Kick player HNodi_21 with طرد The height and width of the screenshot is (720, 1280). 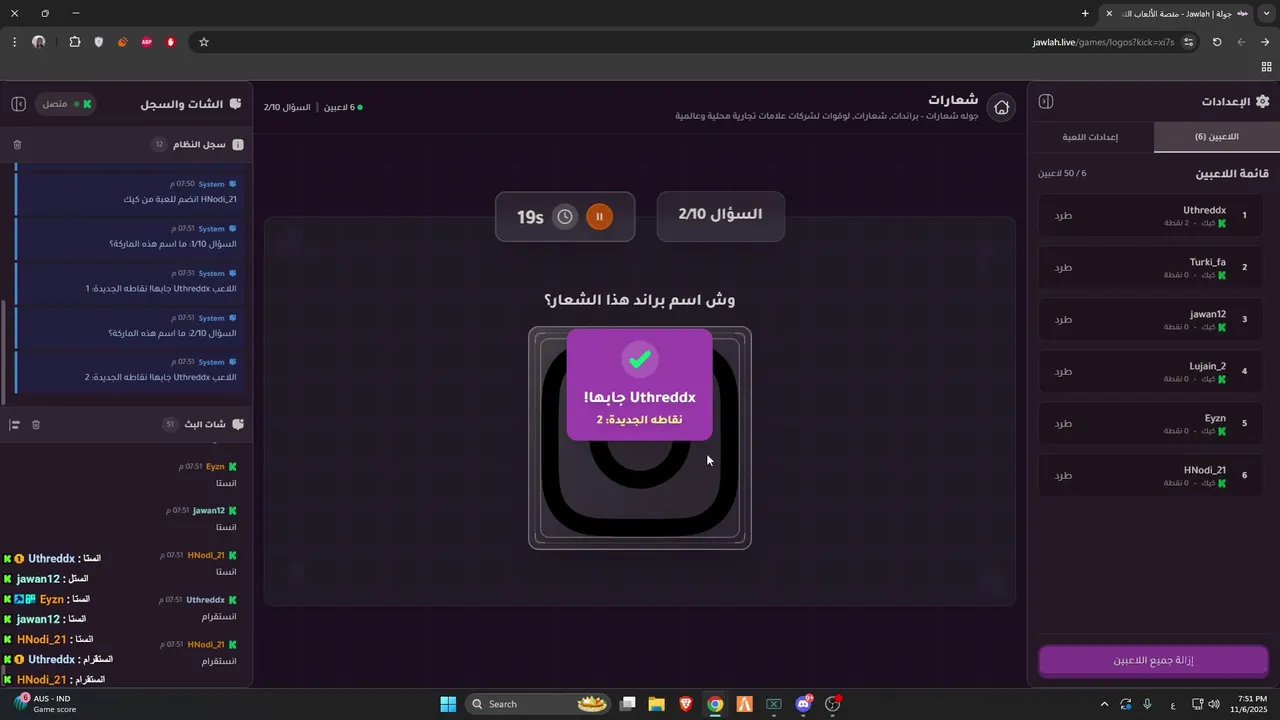point(1062,475)
